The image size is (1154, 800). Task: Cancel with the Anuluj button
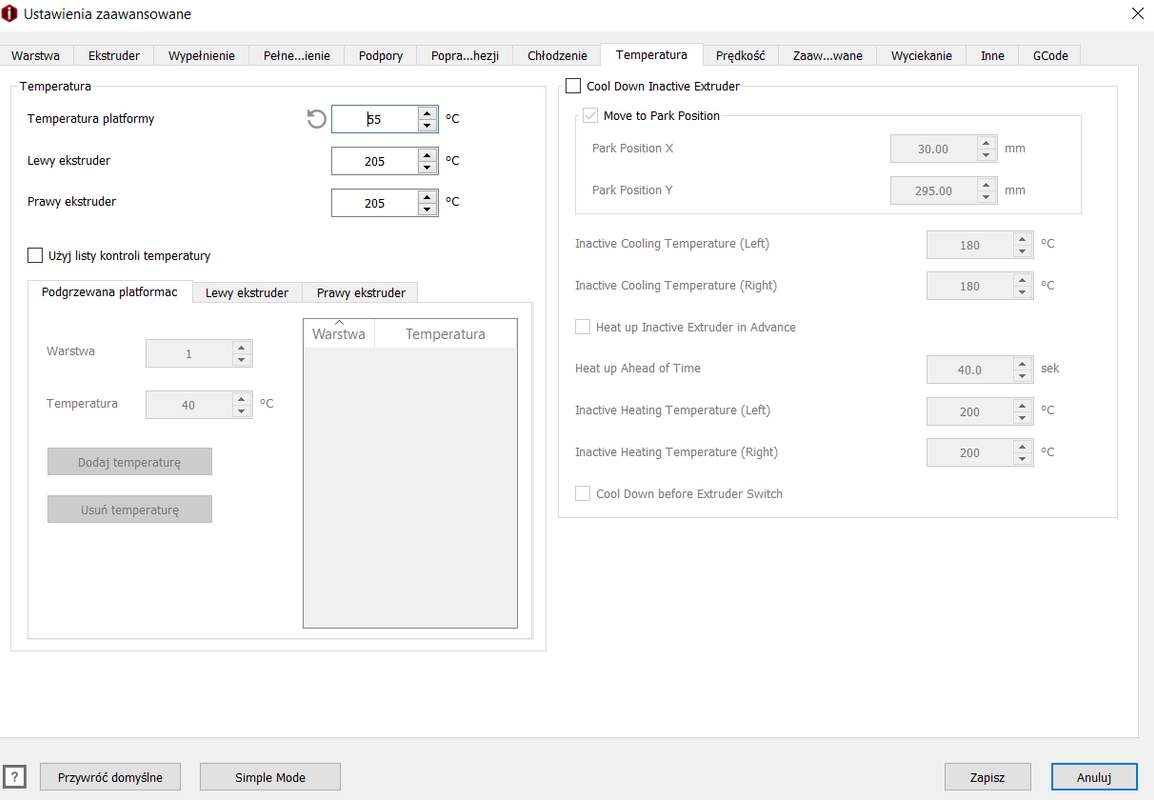click(1094, 776)
